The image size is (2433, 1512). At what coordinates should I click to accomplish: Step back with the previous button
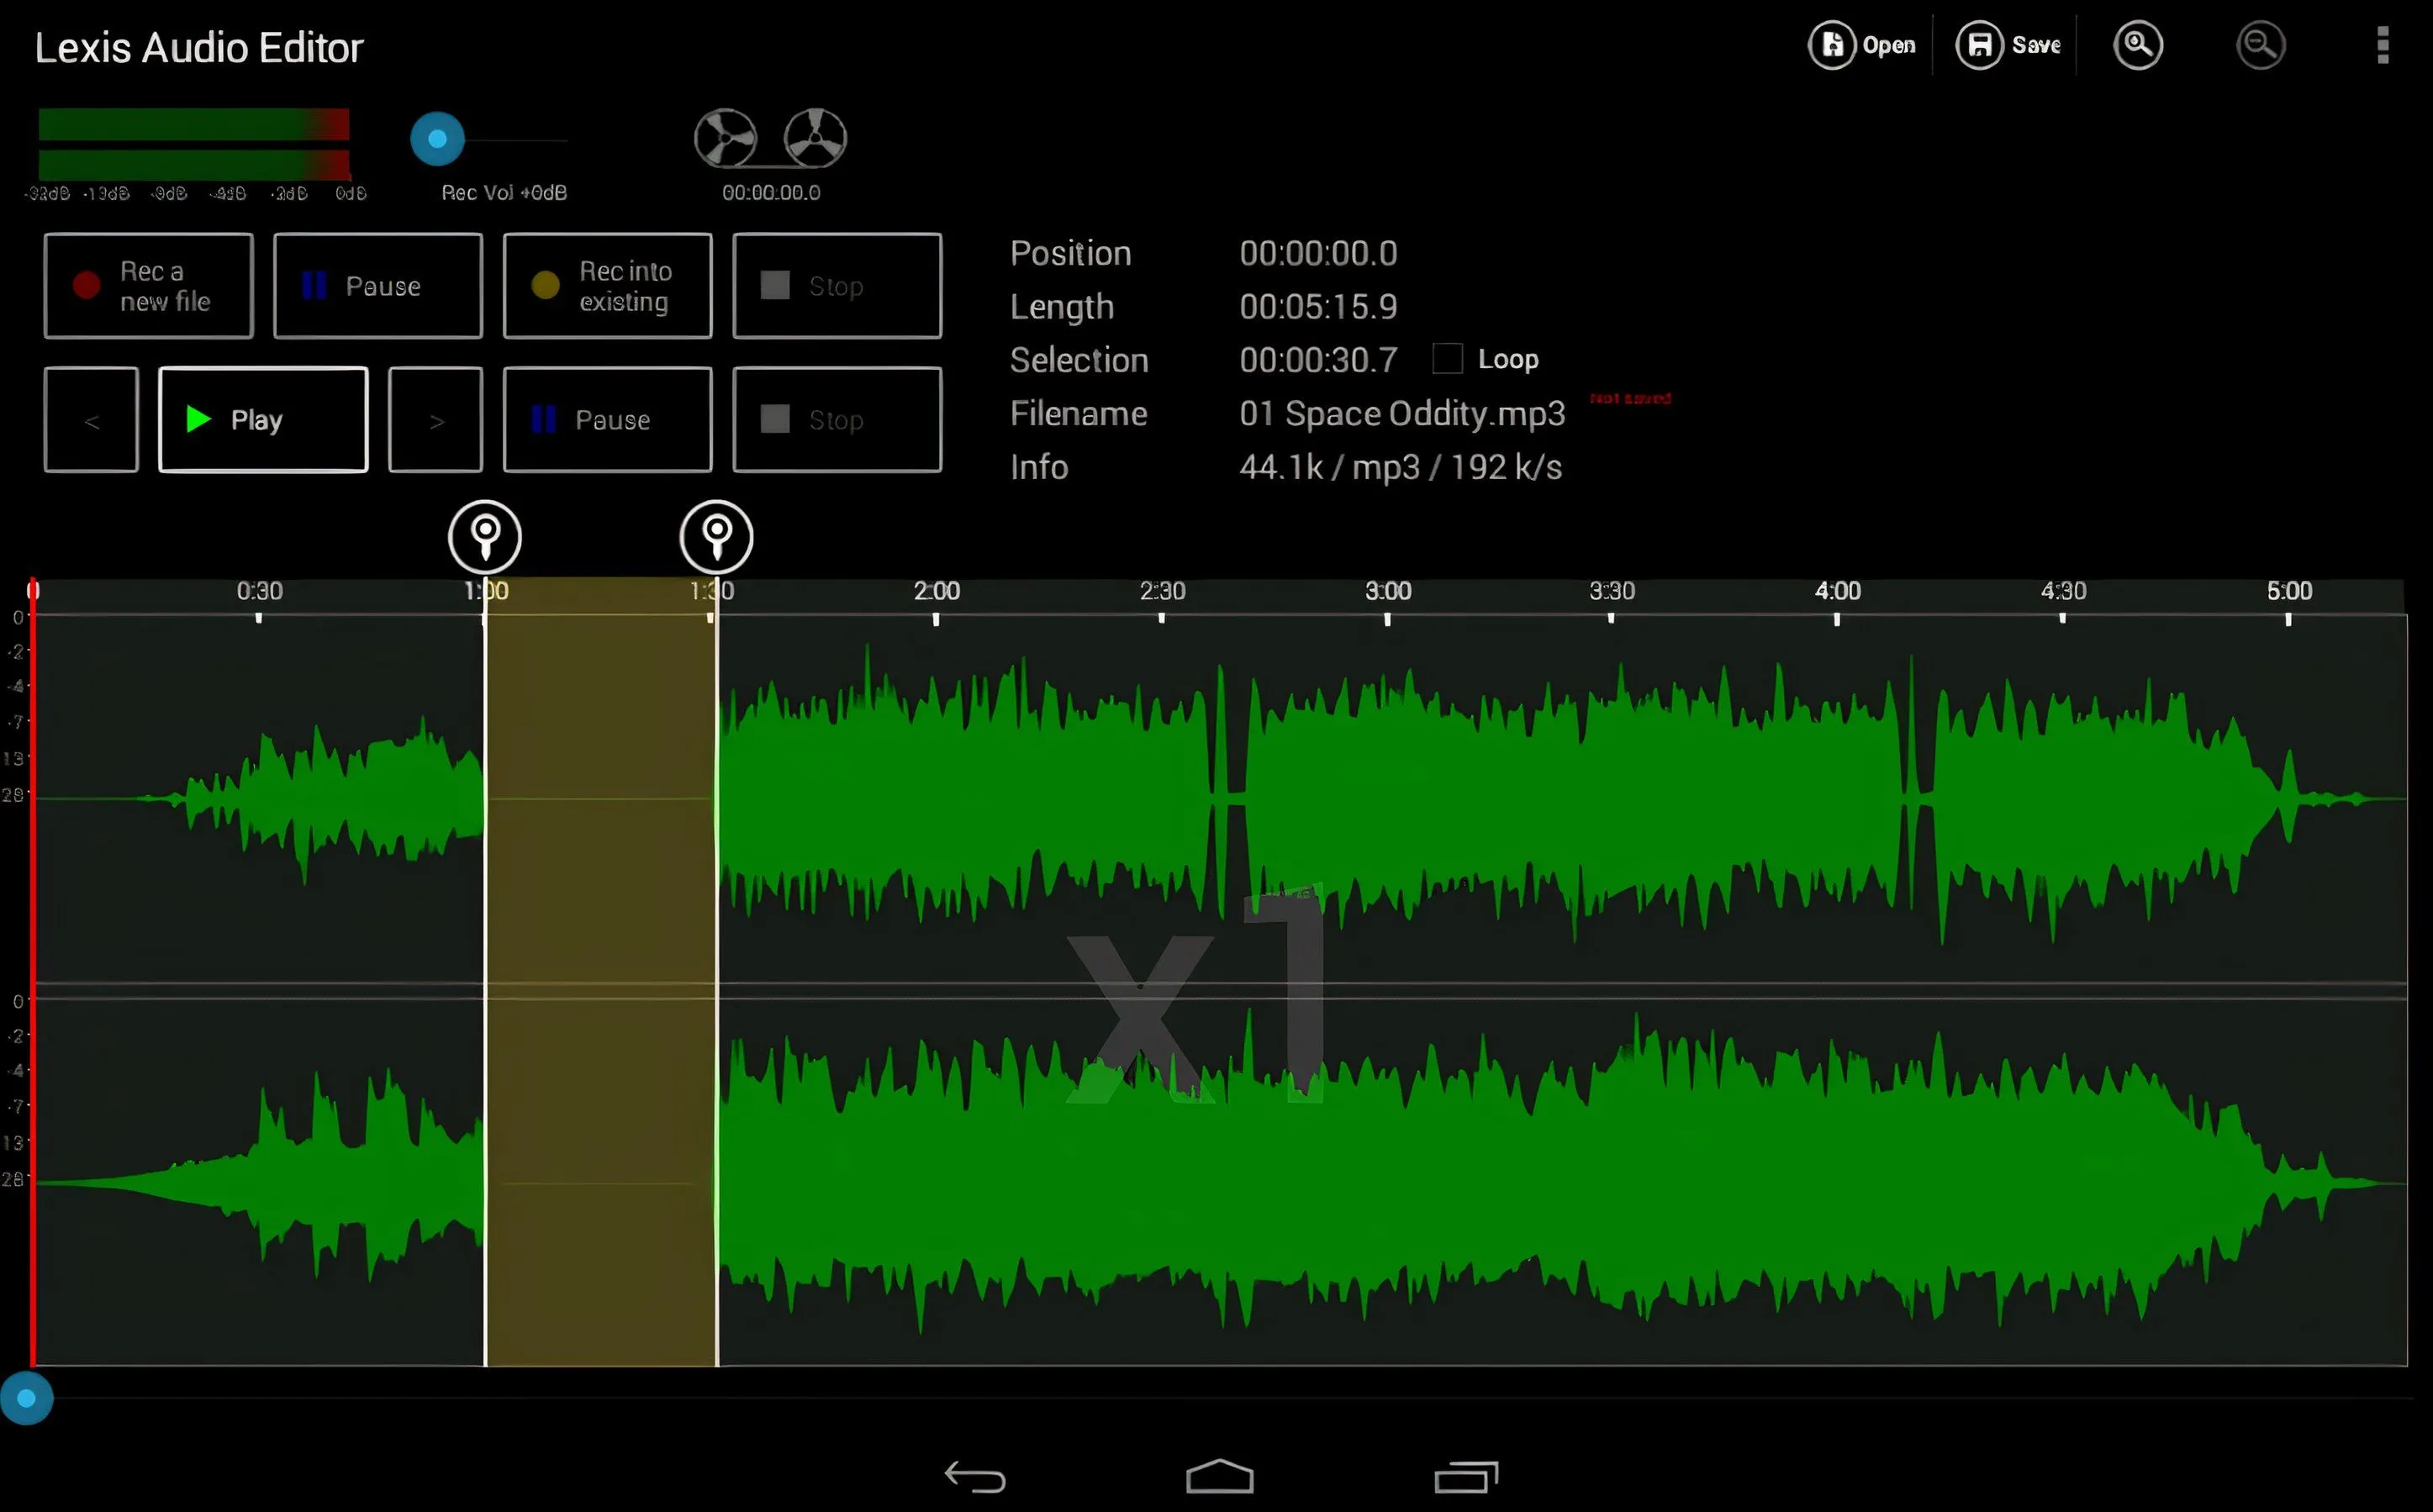90,420
